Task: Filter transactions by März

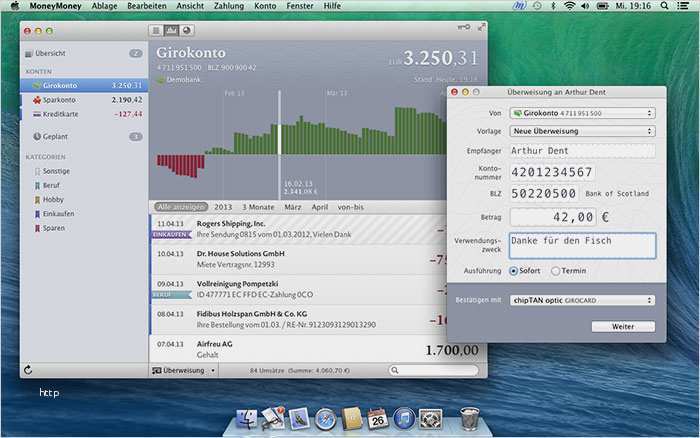Action: 292,207
